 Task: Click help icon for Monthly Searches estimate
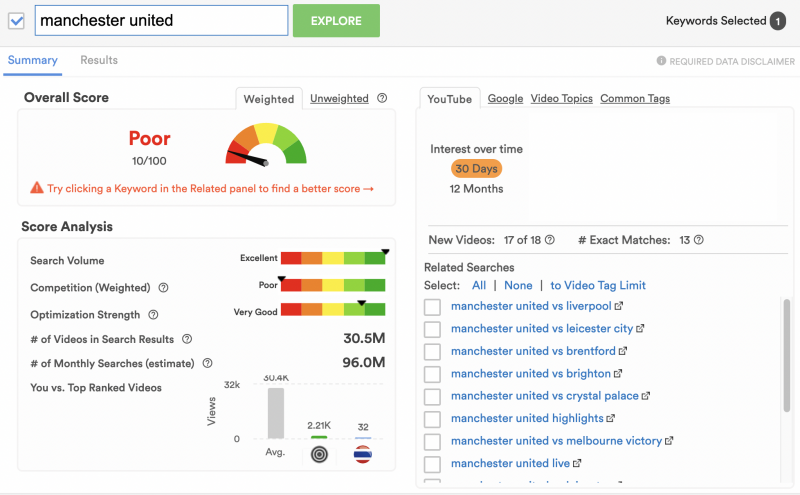coord(208,364)
